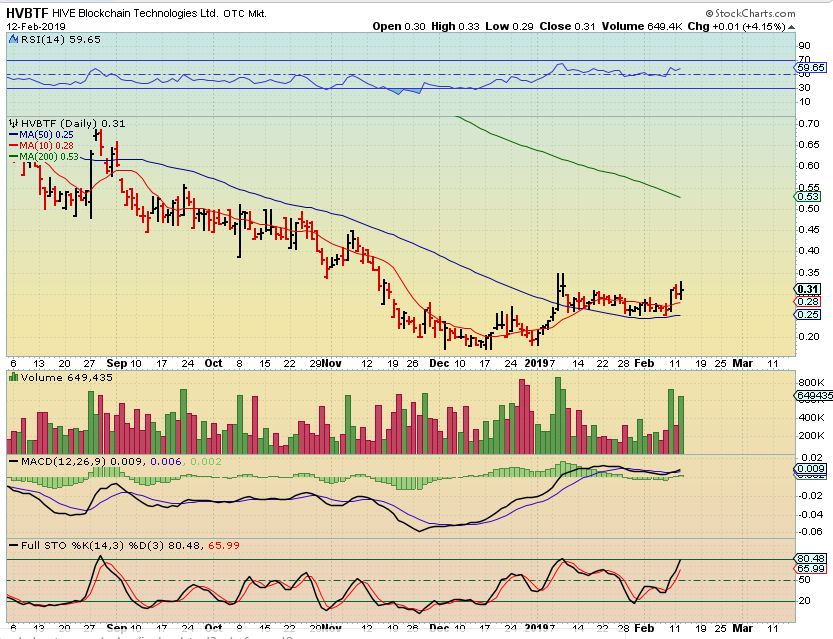Click the Nov label below the price chart
This screenshot has height=639, width=833.
332,363
